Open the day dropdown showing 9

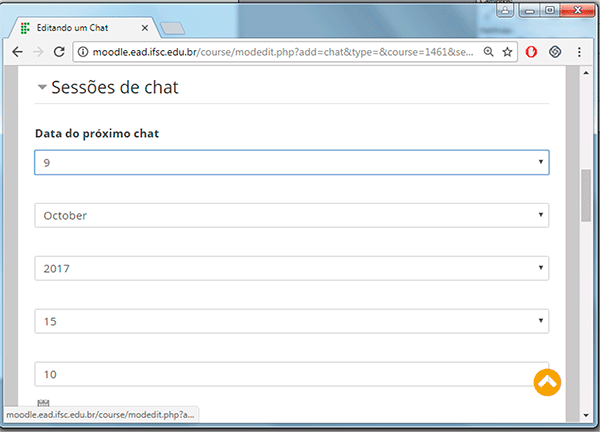[291, 162]
